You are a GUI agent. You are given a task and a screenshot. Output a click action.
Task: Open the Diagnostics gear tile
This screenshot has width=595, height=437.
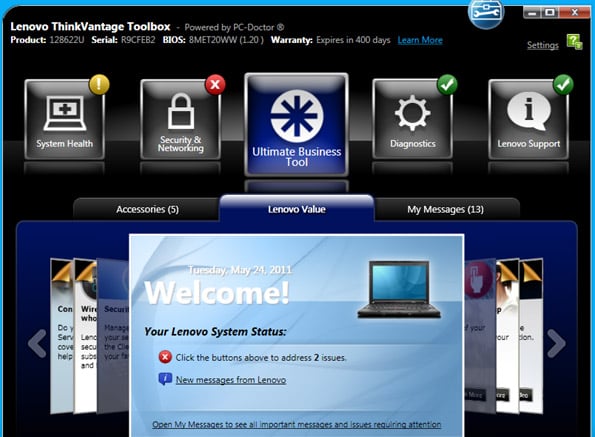pos(412,119)
